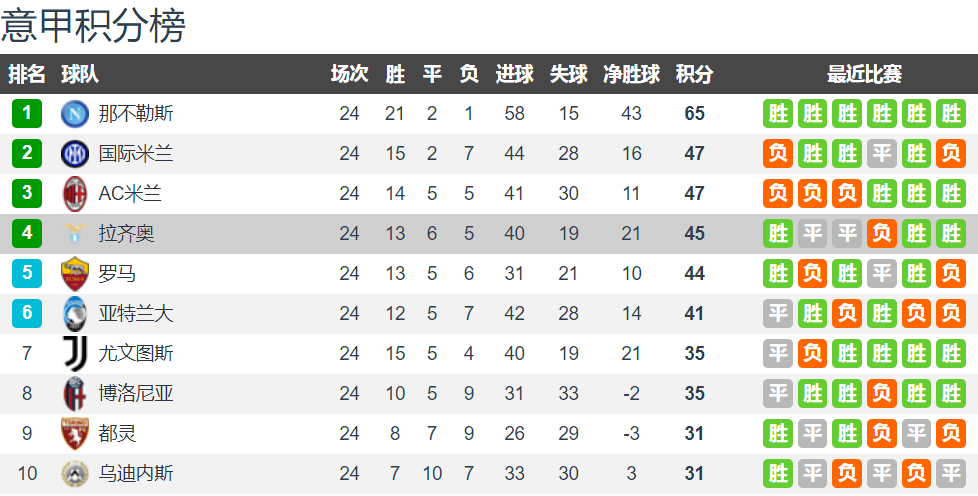Click the Torino bull crest

(75, 433)
